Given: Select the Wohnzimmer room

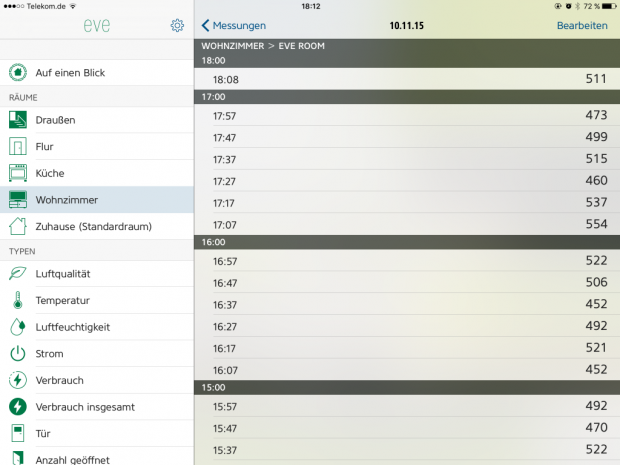Looking at the screenshot, I should click(x=97, y=199).
